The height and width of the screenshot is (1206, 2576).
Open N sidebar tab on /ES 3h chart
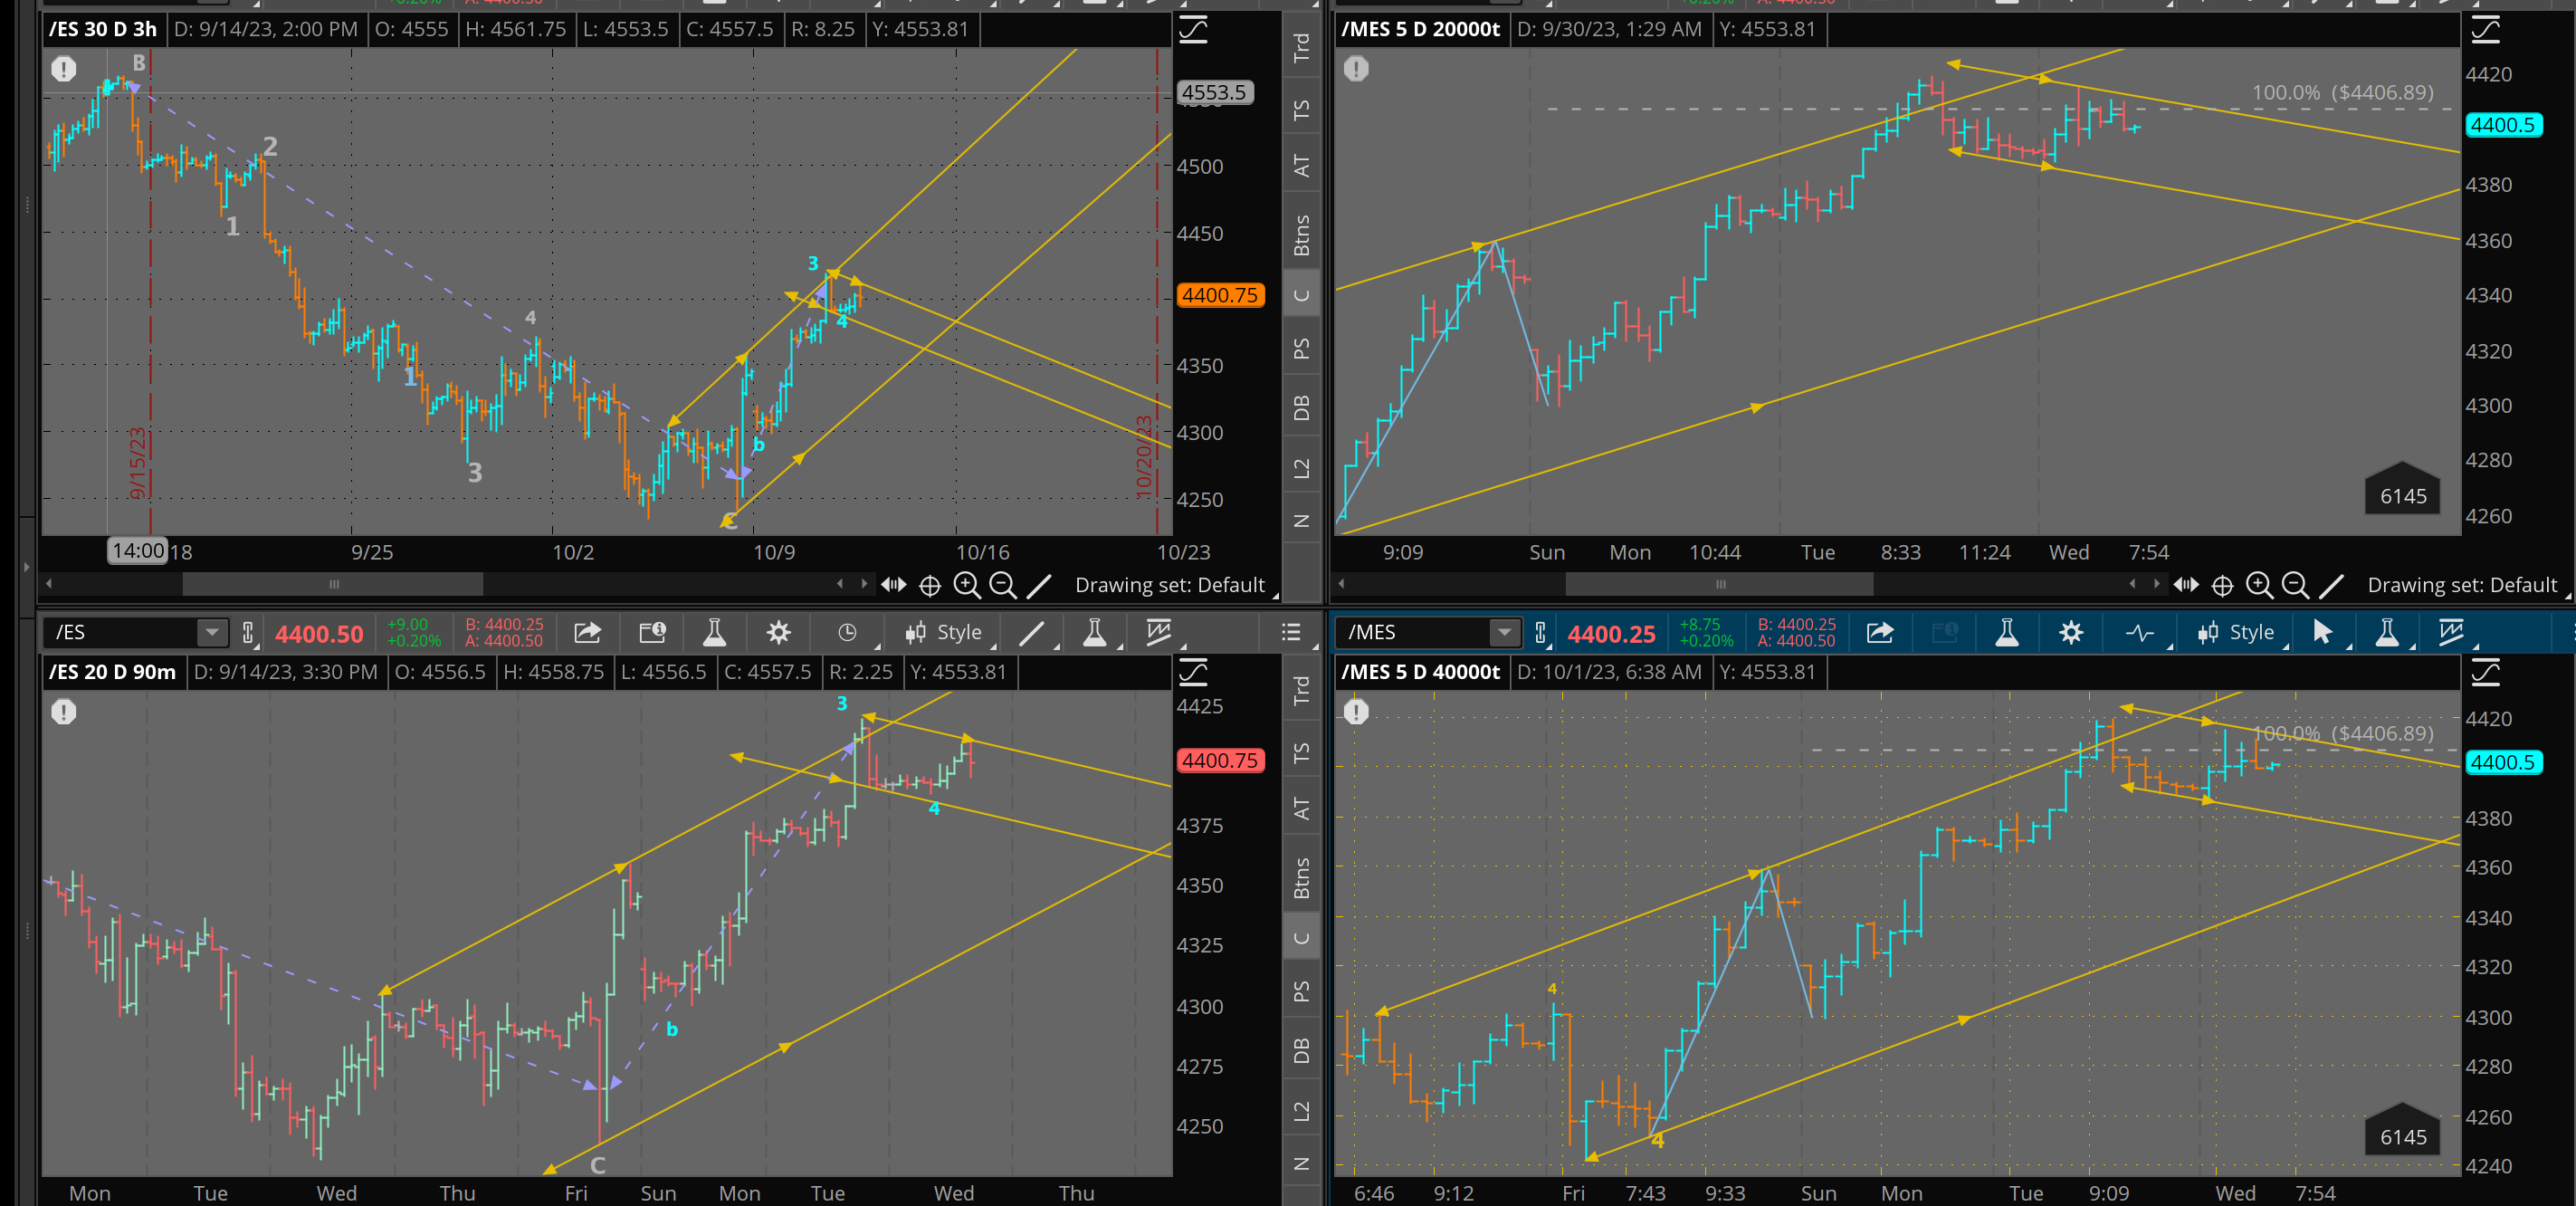pyautogui.click(x=1301, y=521)
